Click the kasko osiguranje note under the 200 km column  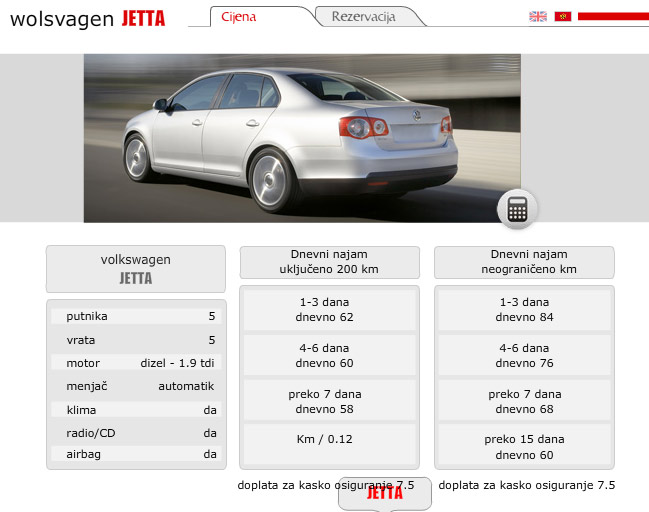click(x=325, y=485)
